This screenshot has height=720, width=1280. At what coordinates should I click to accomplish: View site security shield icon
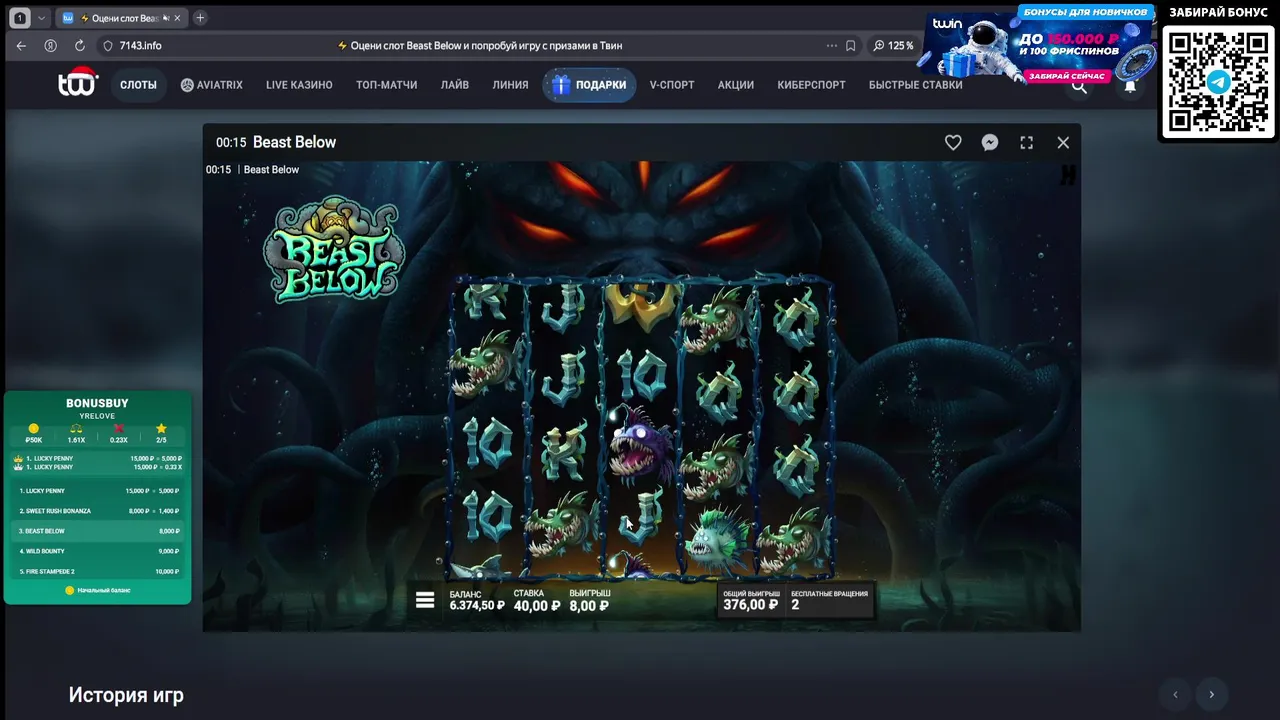(x=108, y=46)
